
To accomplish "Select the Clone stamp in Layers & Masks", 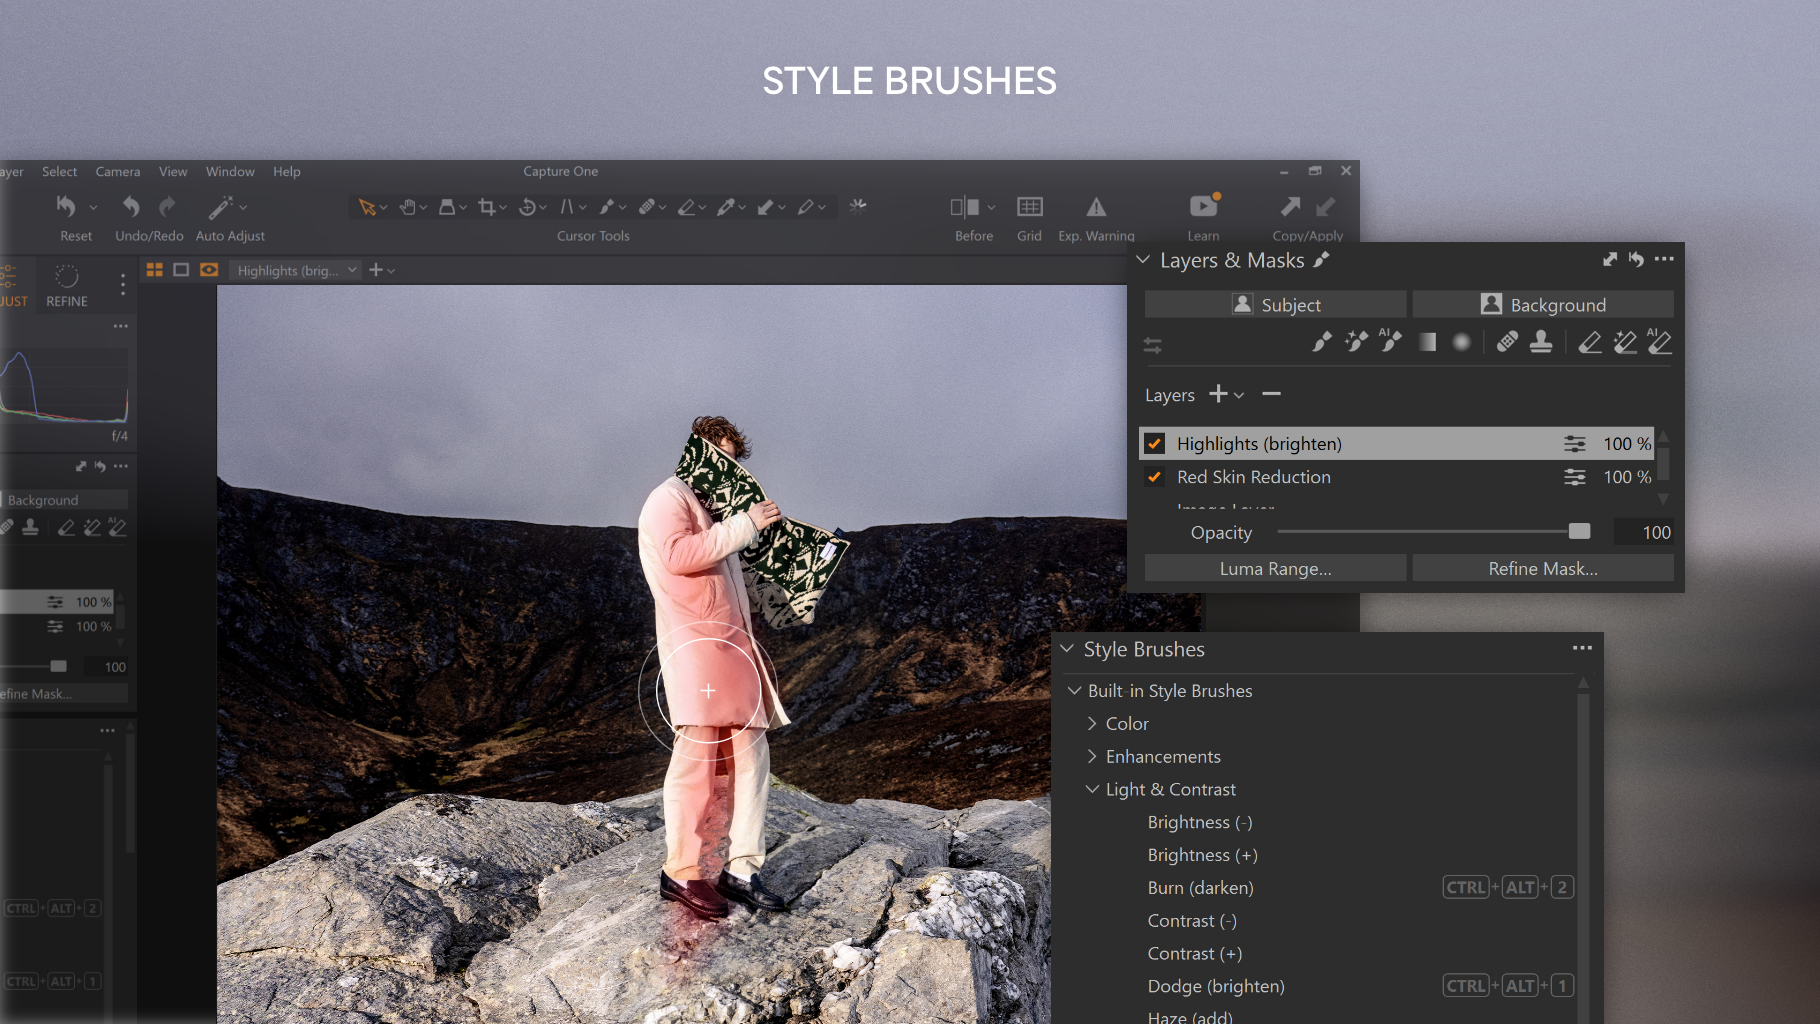I will point(1541,343).
